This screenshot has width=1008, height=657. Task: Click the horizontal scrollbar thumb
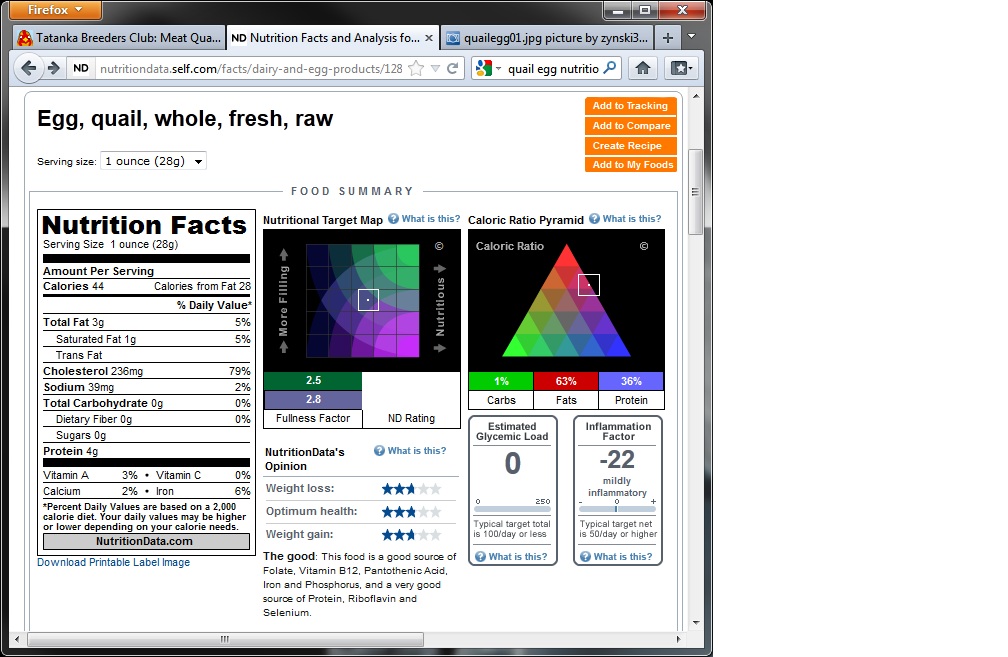point(225,639)
